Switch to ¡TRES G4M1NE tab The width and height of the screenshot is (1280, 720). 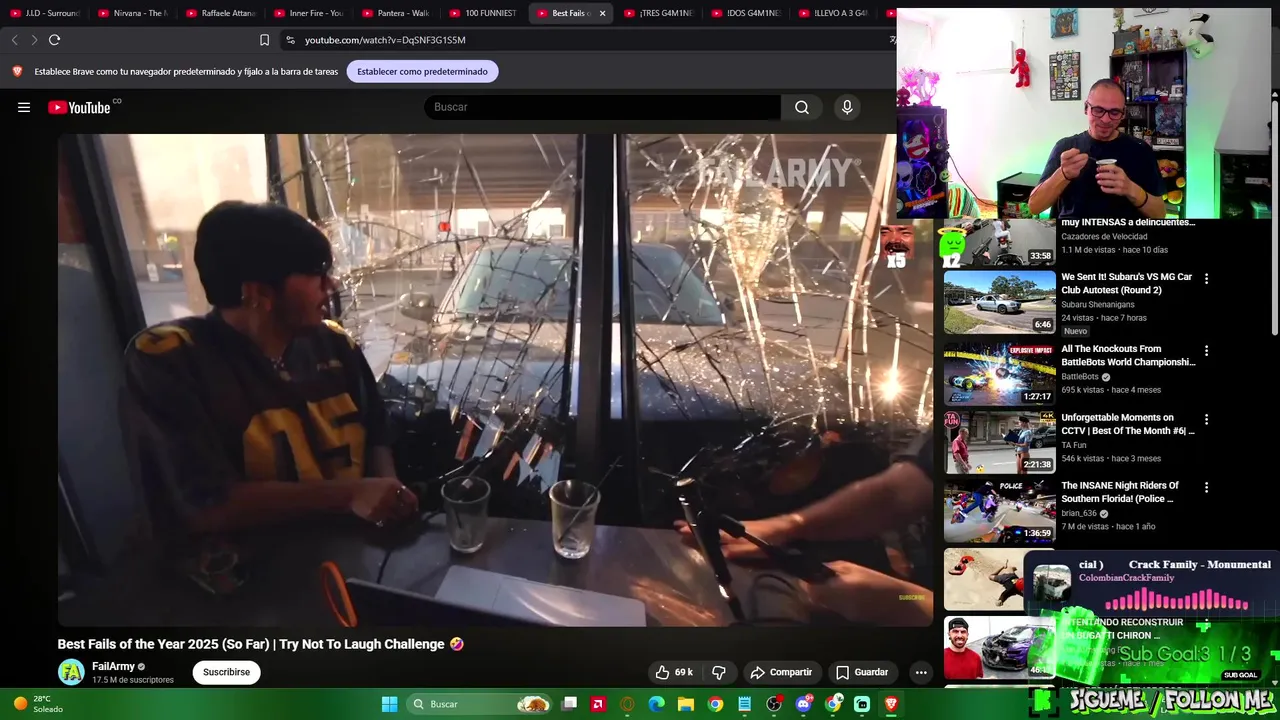pos(659,13)
